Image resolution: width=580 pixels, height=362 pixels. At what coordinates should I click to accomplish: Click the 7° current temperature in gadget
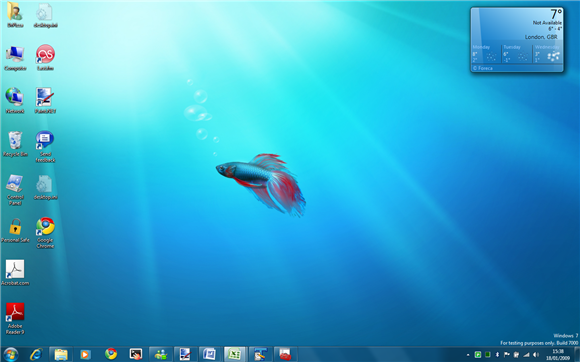556,14
